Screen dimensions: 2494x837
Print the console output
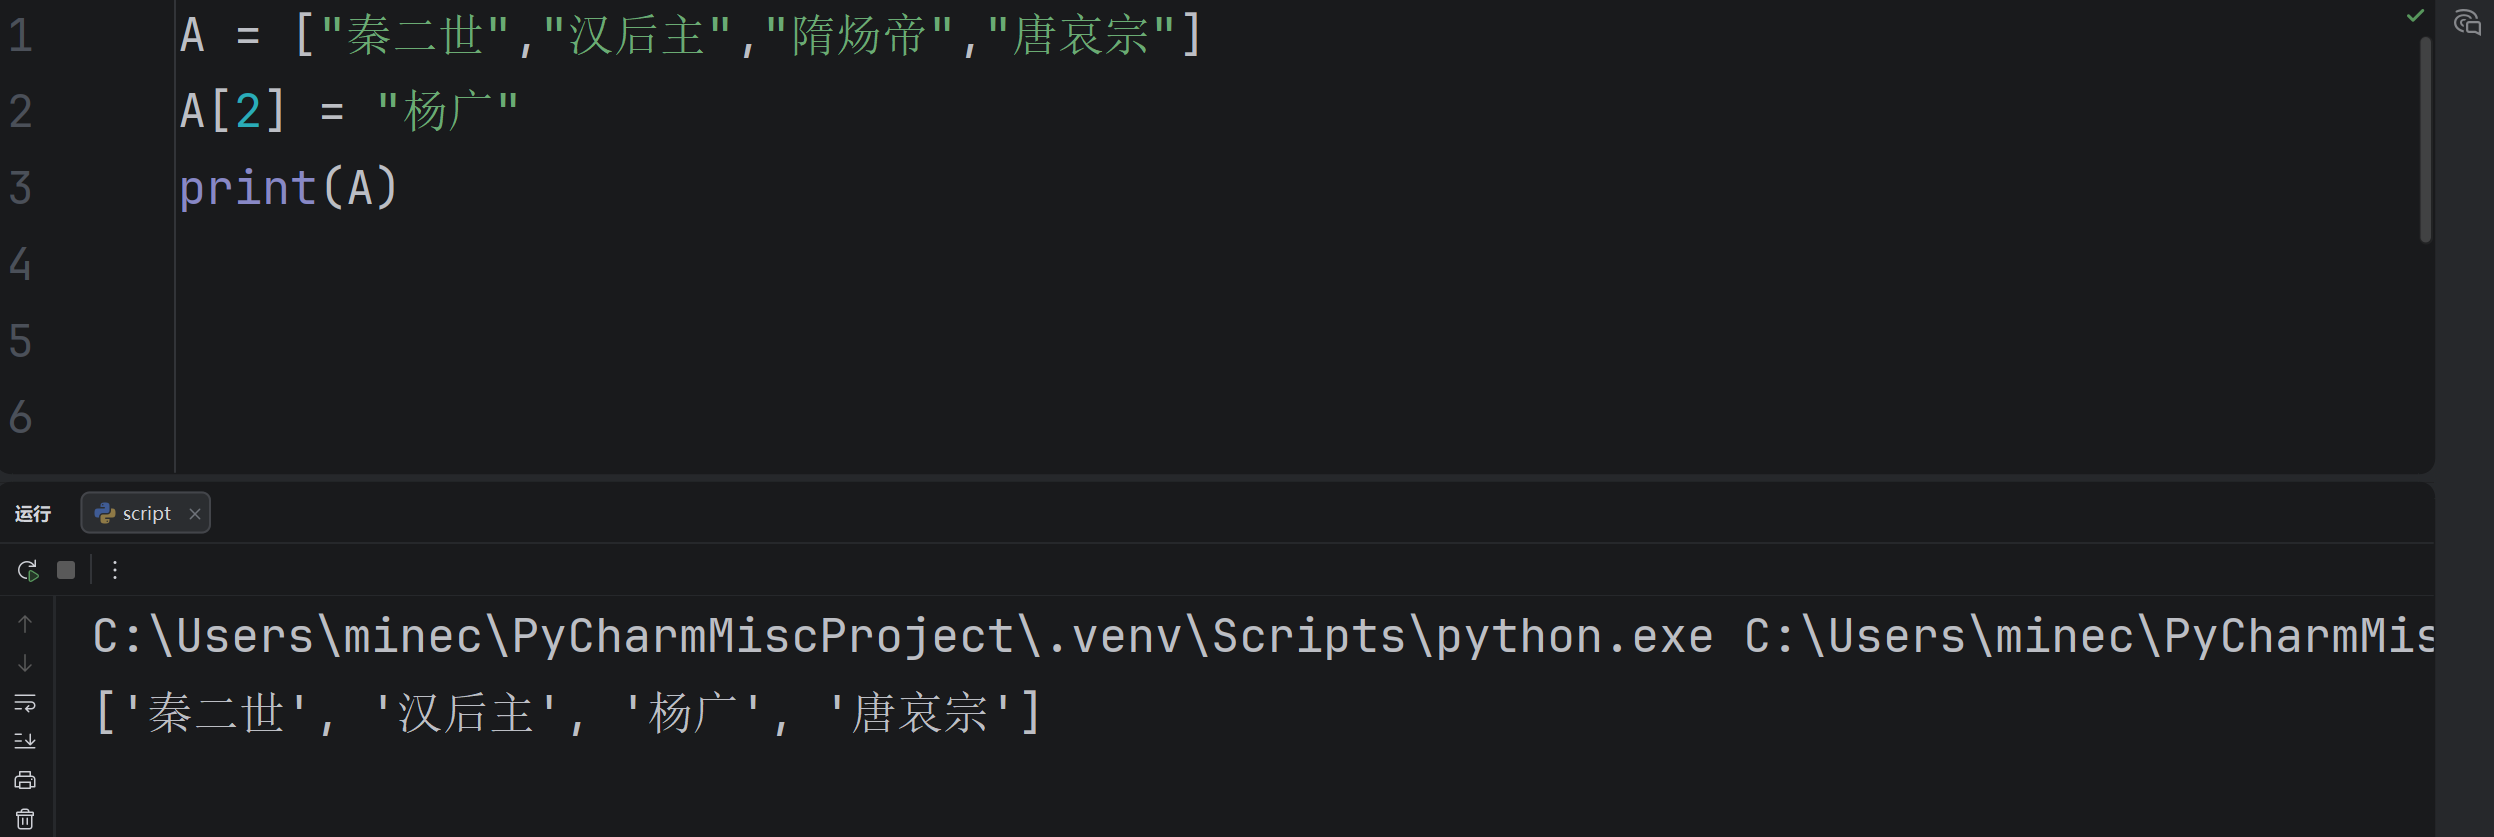coord(25,780)
